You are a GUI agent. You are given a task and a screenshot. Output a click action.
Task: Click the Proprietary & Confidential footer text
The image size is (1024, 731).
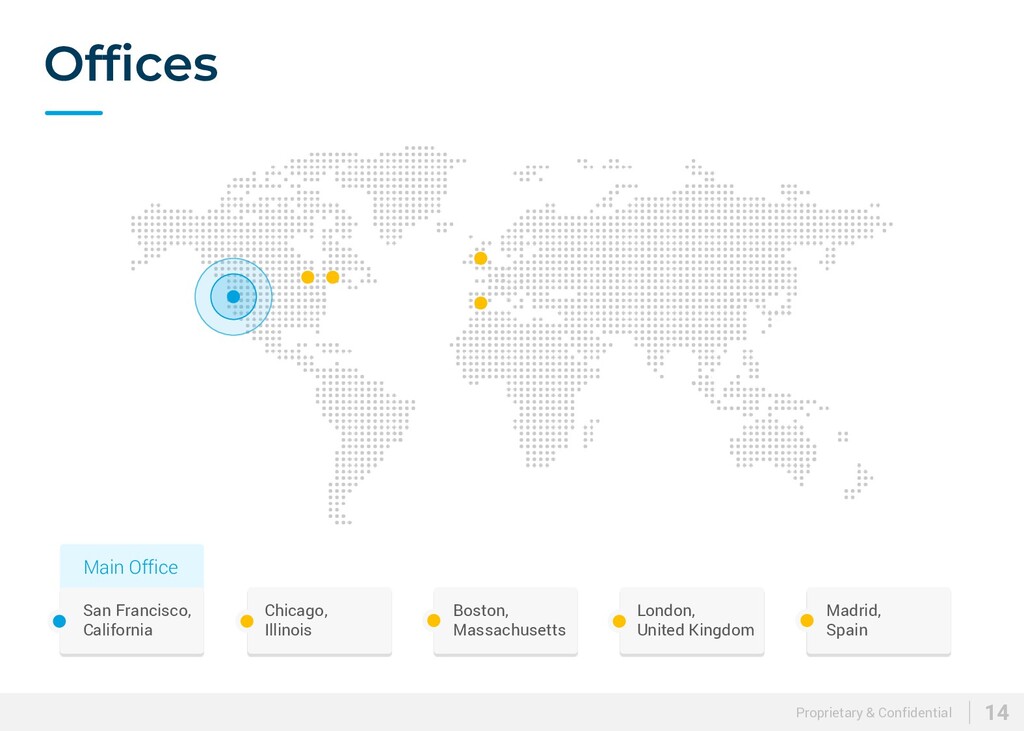[x=874, y=713]
